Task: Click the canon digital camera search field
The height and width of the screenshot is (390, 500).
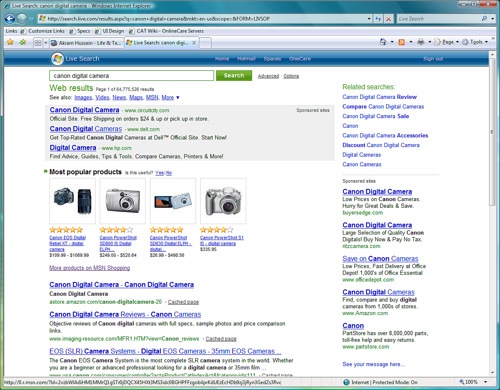Action: click(131, 76)
